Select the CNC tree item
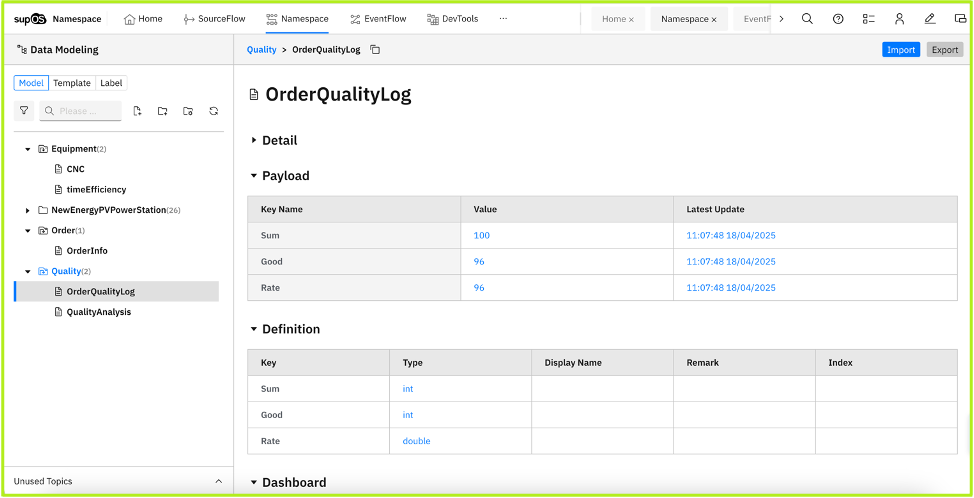Viewport: 974px width, 498px height. (x=75, y=169)
